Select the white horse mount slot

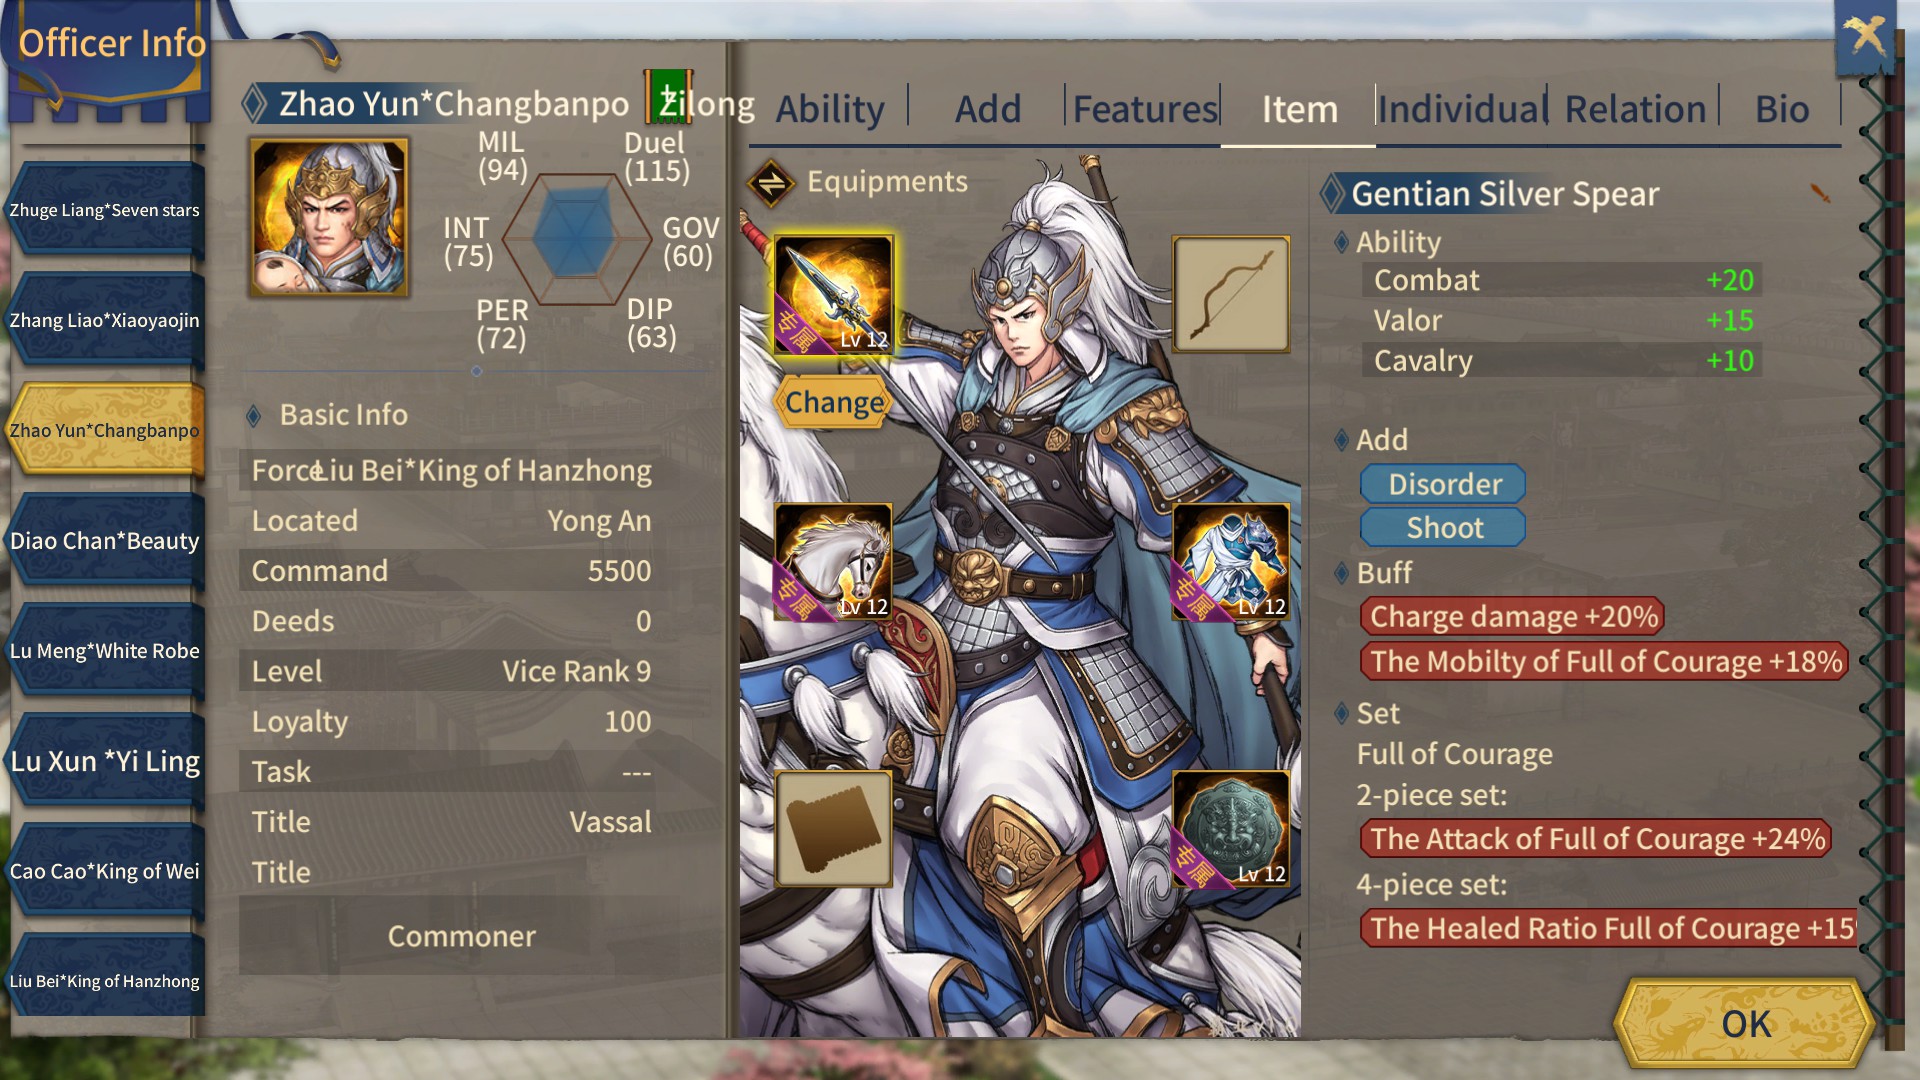click(833, 563)
